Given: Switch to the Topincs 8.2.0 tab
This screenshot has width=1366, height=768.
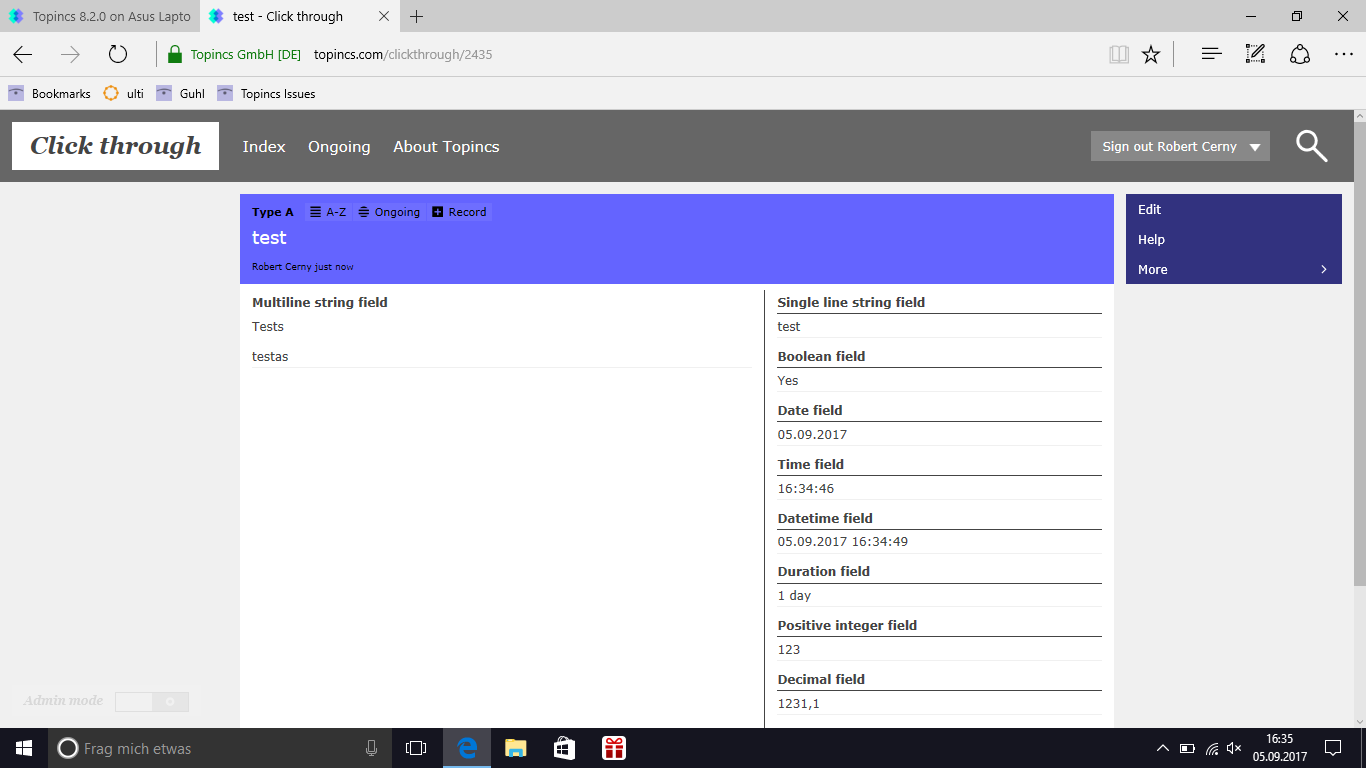Looking at the screenshot, I should [100, 16].
